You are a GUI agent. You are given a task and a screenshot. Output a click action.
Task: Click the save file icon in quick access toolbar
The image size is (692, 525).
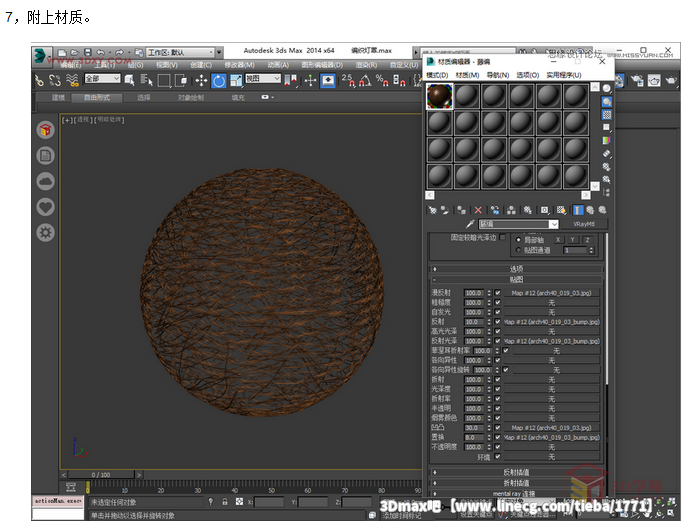tap(88, 52)
